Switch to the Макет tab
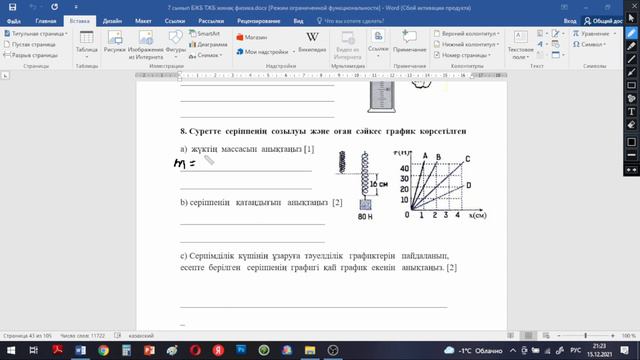Viewport: 640px width, 360px height. pyautogui.click(x=143, y=21)
